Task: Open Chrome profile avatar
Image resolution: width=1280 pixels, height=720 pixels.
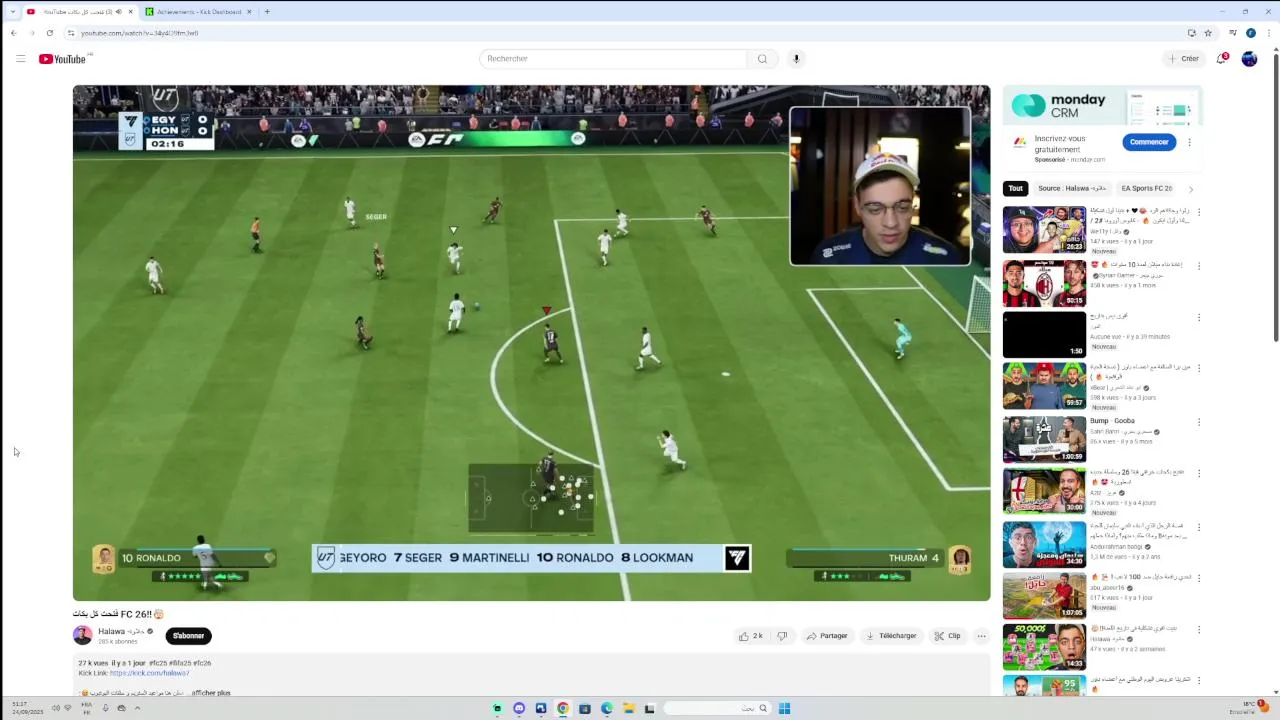Action: pos(1250,33)
